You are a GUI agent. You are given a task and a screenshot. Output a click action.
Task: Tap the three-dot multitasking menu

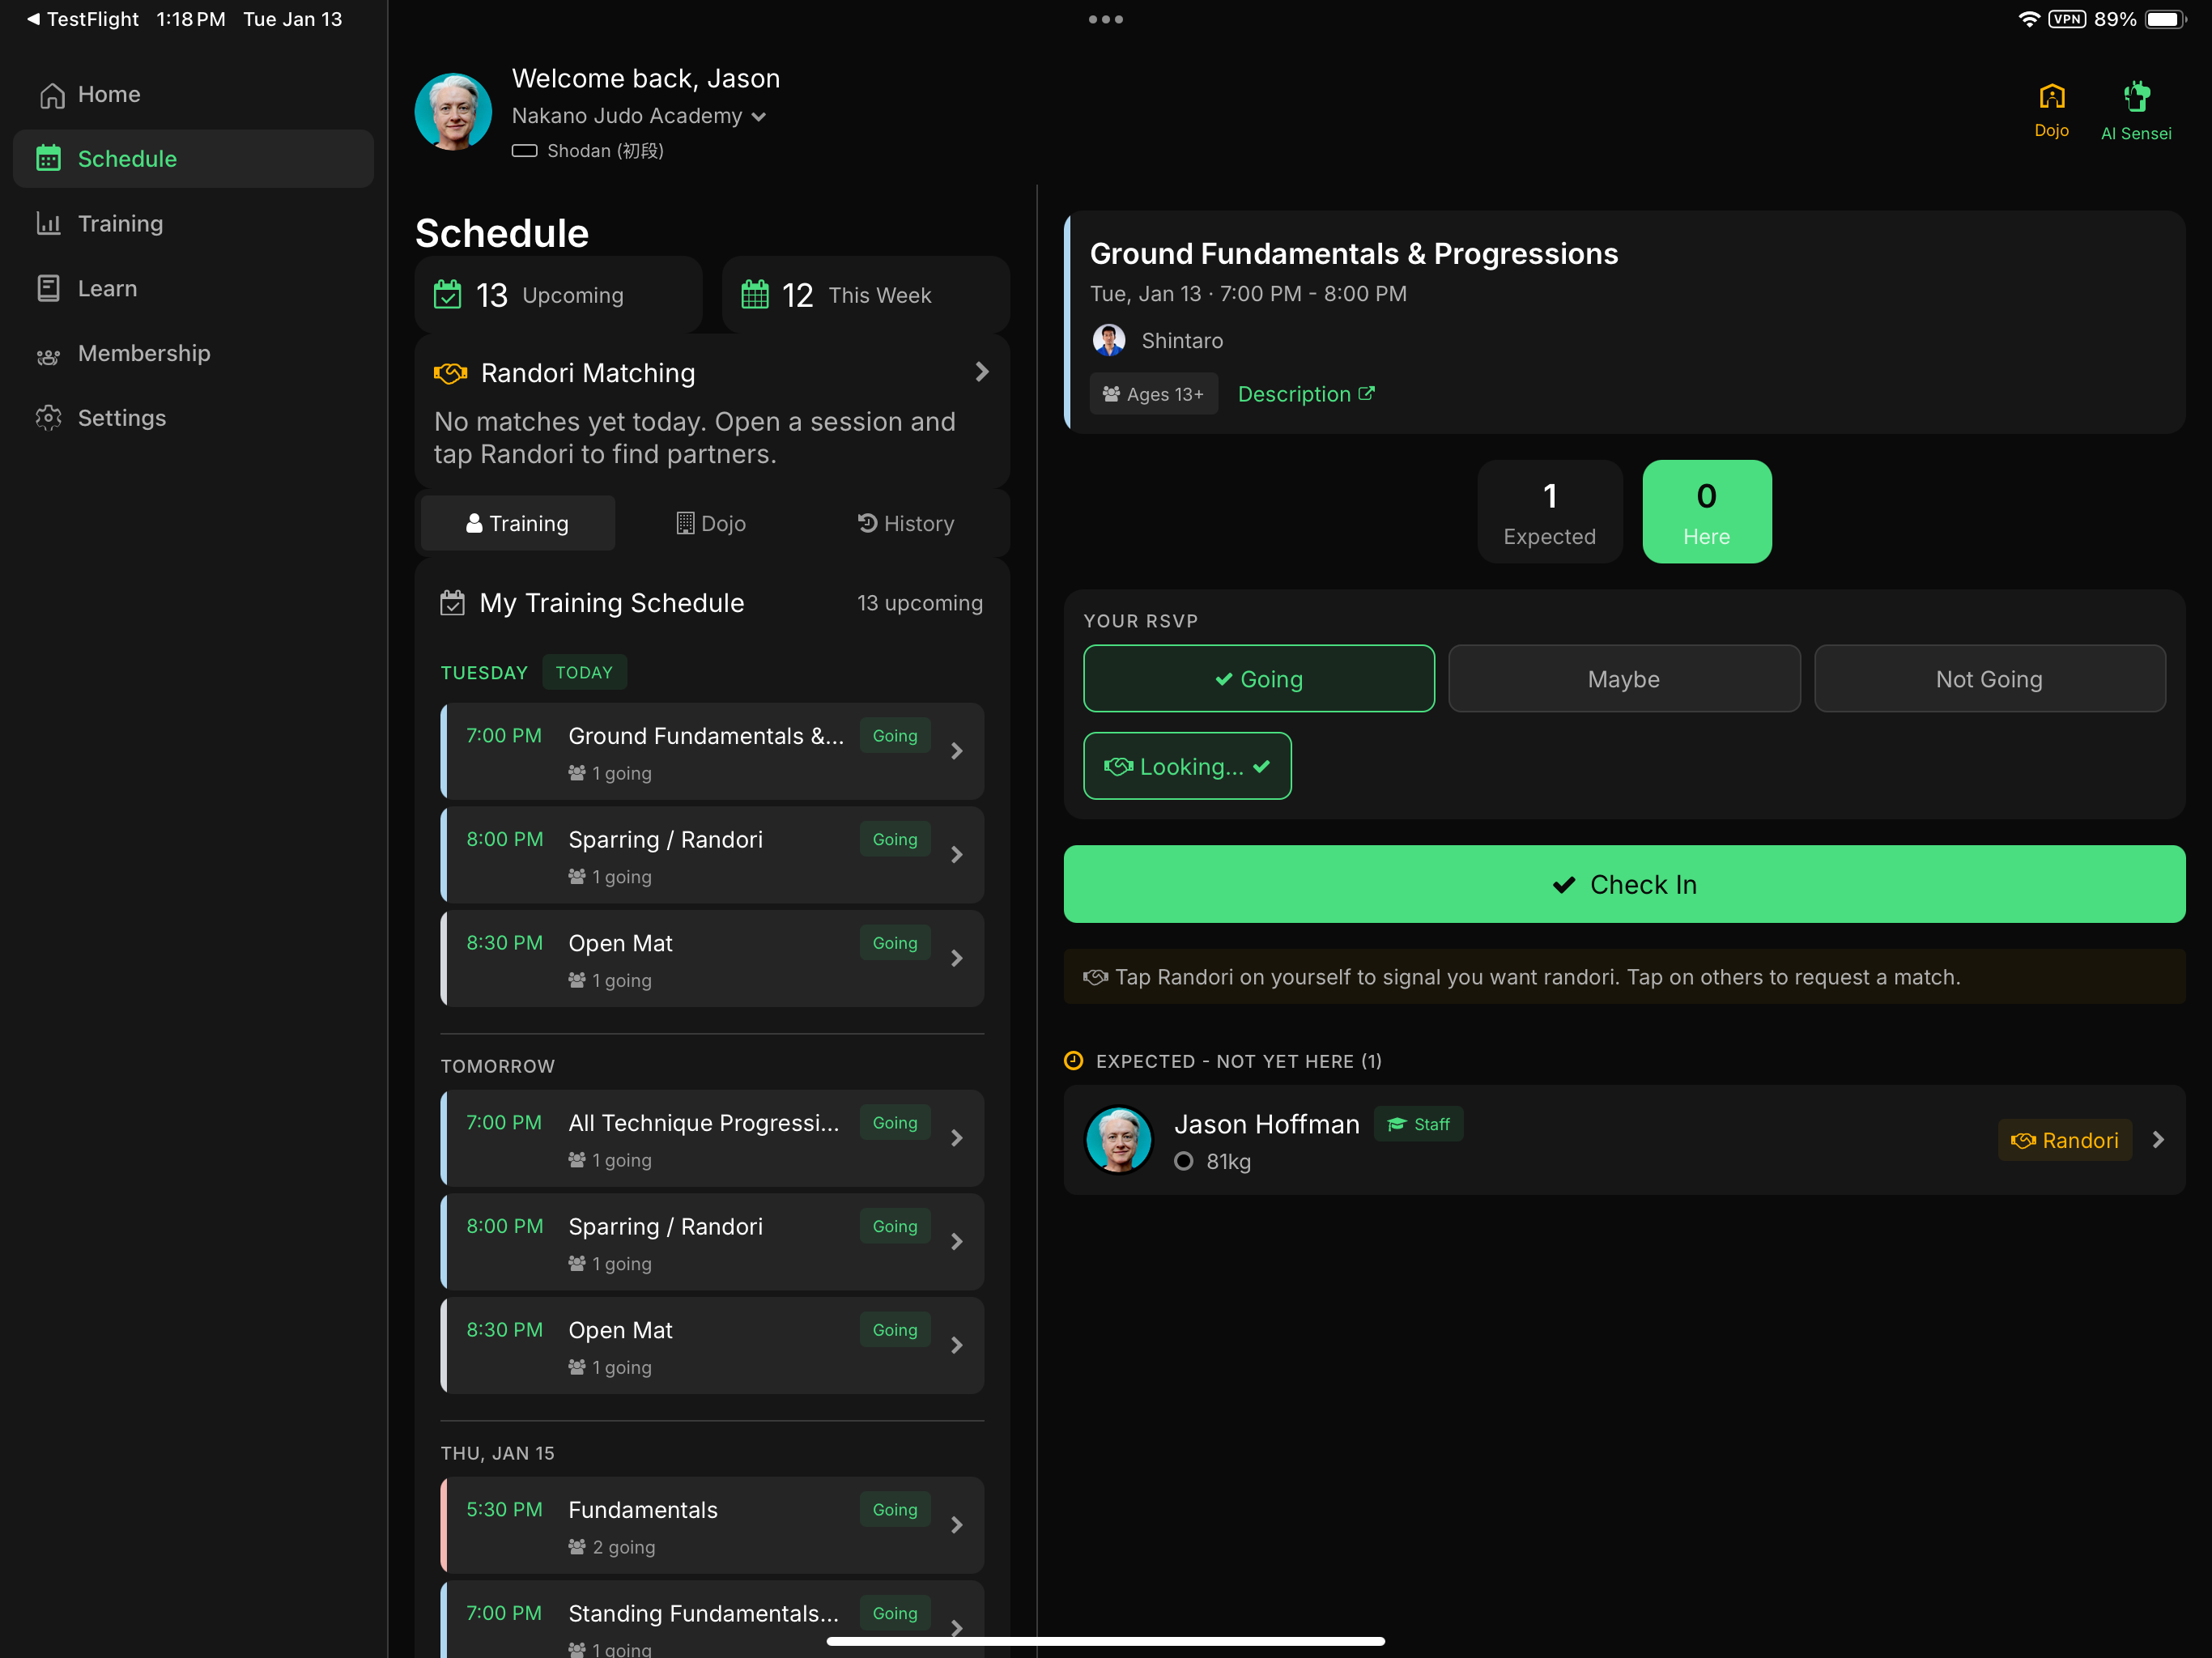click(1106, 19)
